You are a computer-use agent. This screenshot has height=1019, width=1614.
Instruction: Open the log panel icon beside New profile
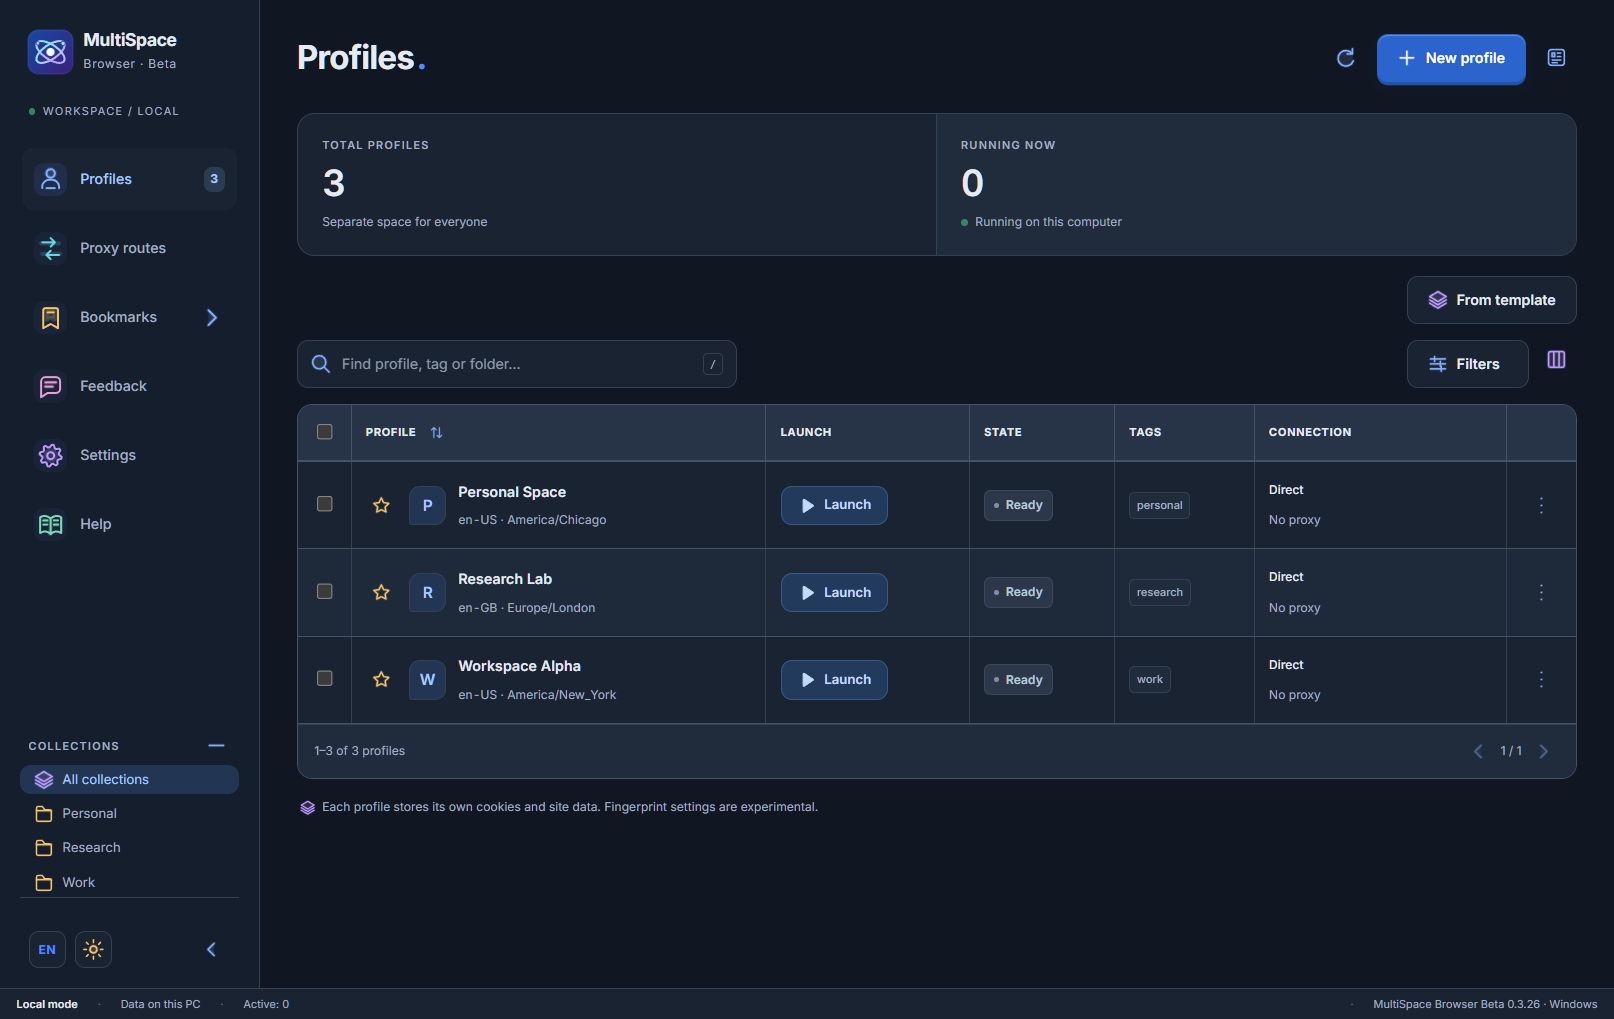click(x=1557, y=58)
